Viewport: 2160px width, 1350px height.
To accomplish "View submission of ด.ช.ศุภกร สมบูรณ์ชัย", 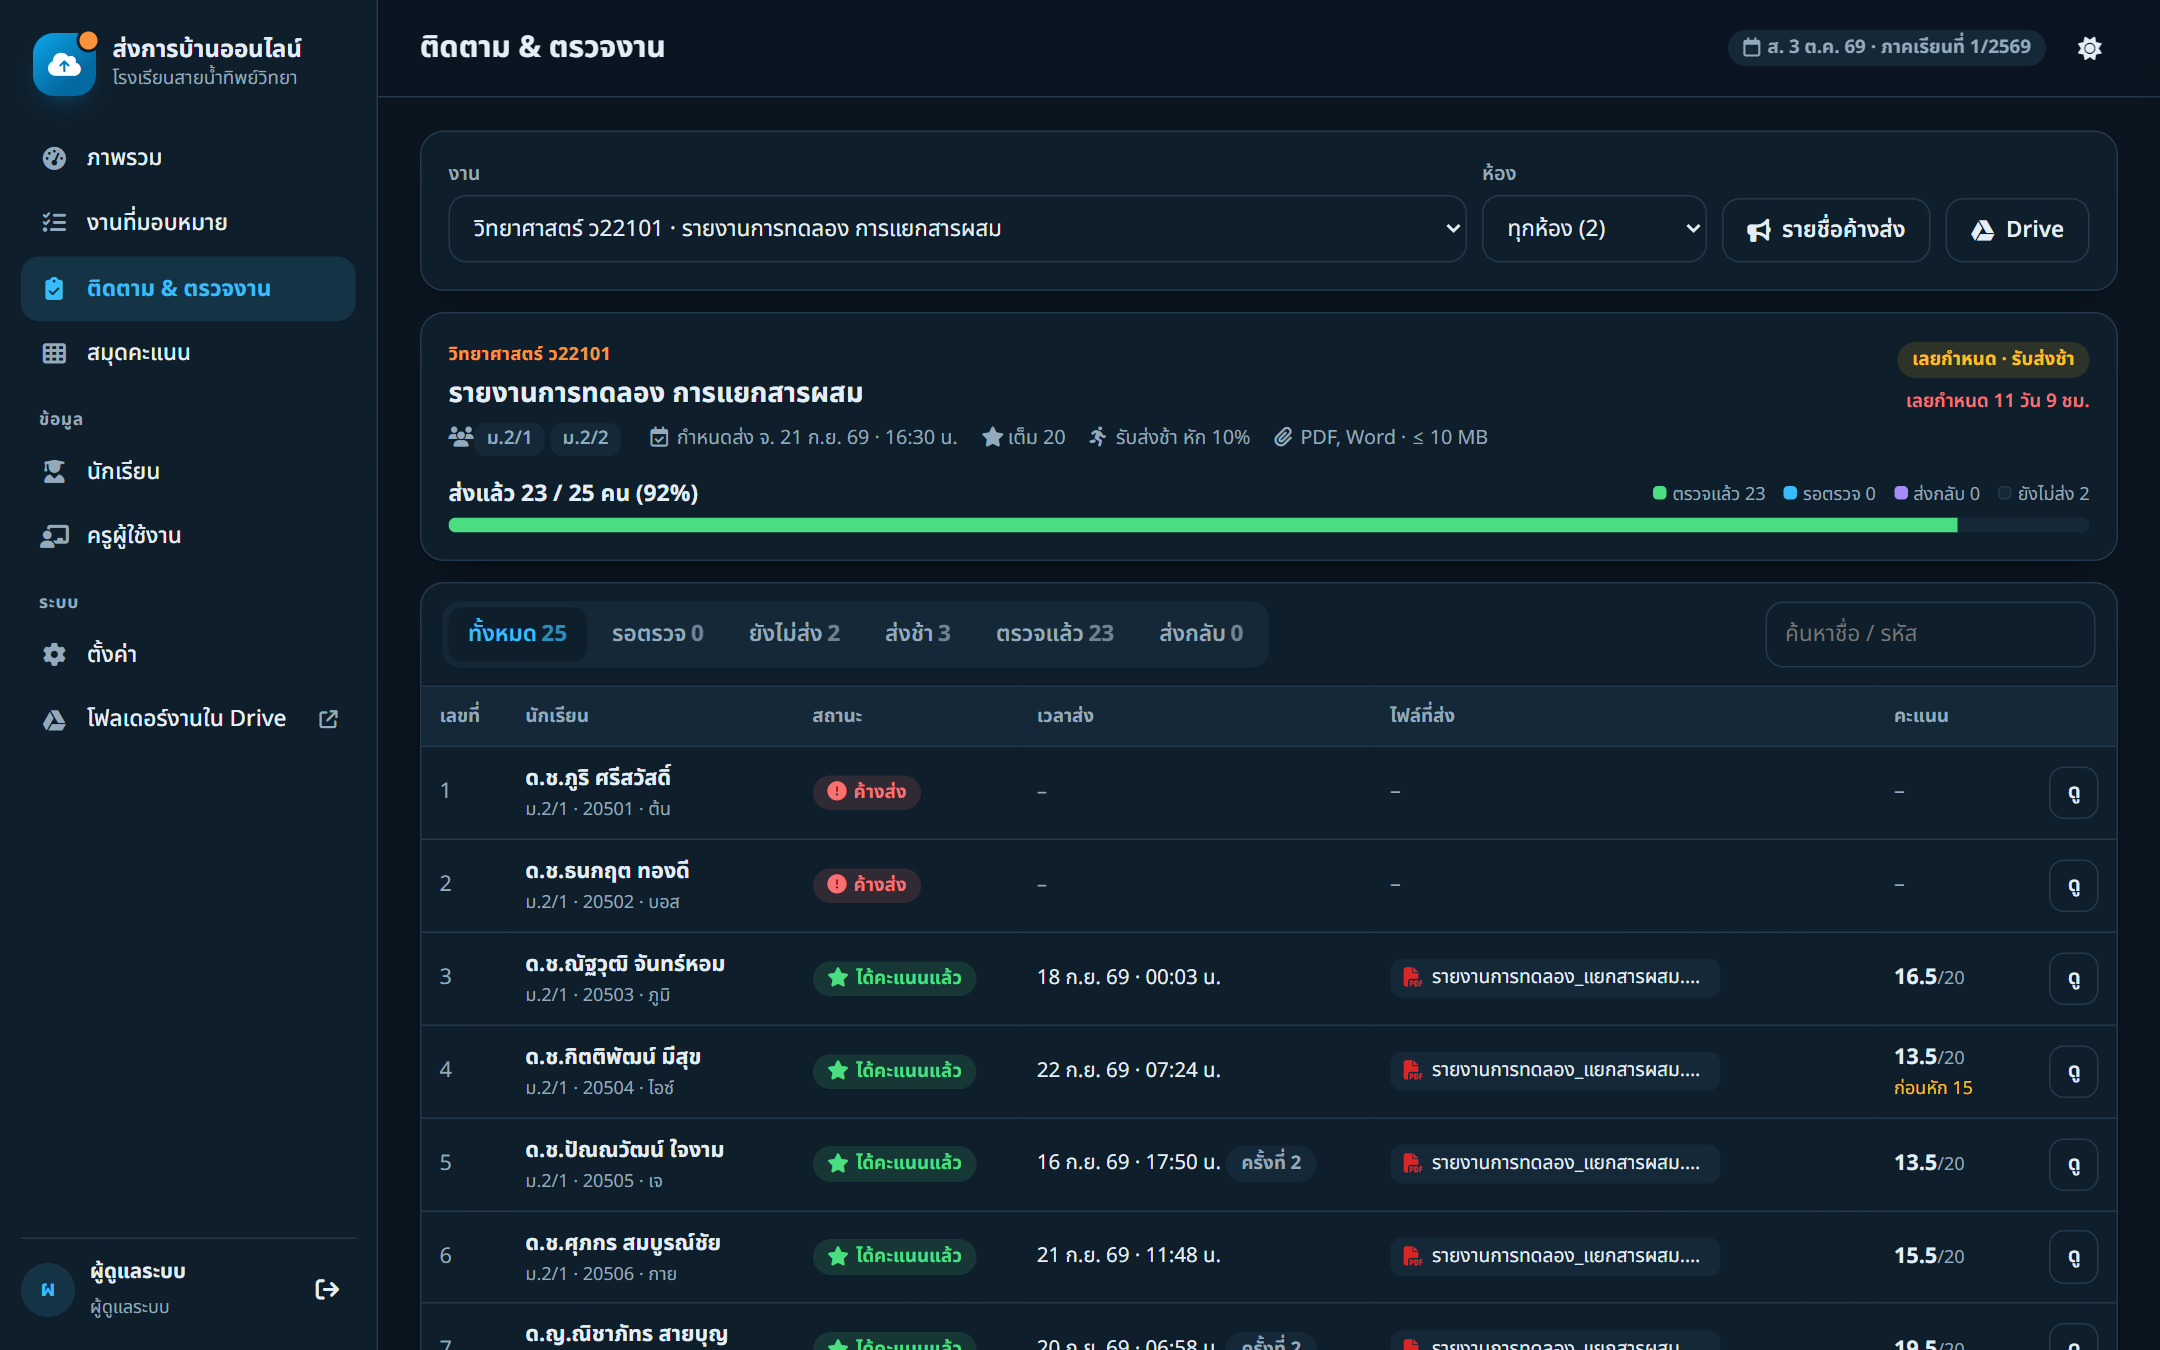I will point(2073,1257).
